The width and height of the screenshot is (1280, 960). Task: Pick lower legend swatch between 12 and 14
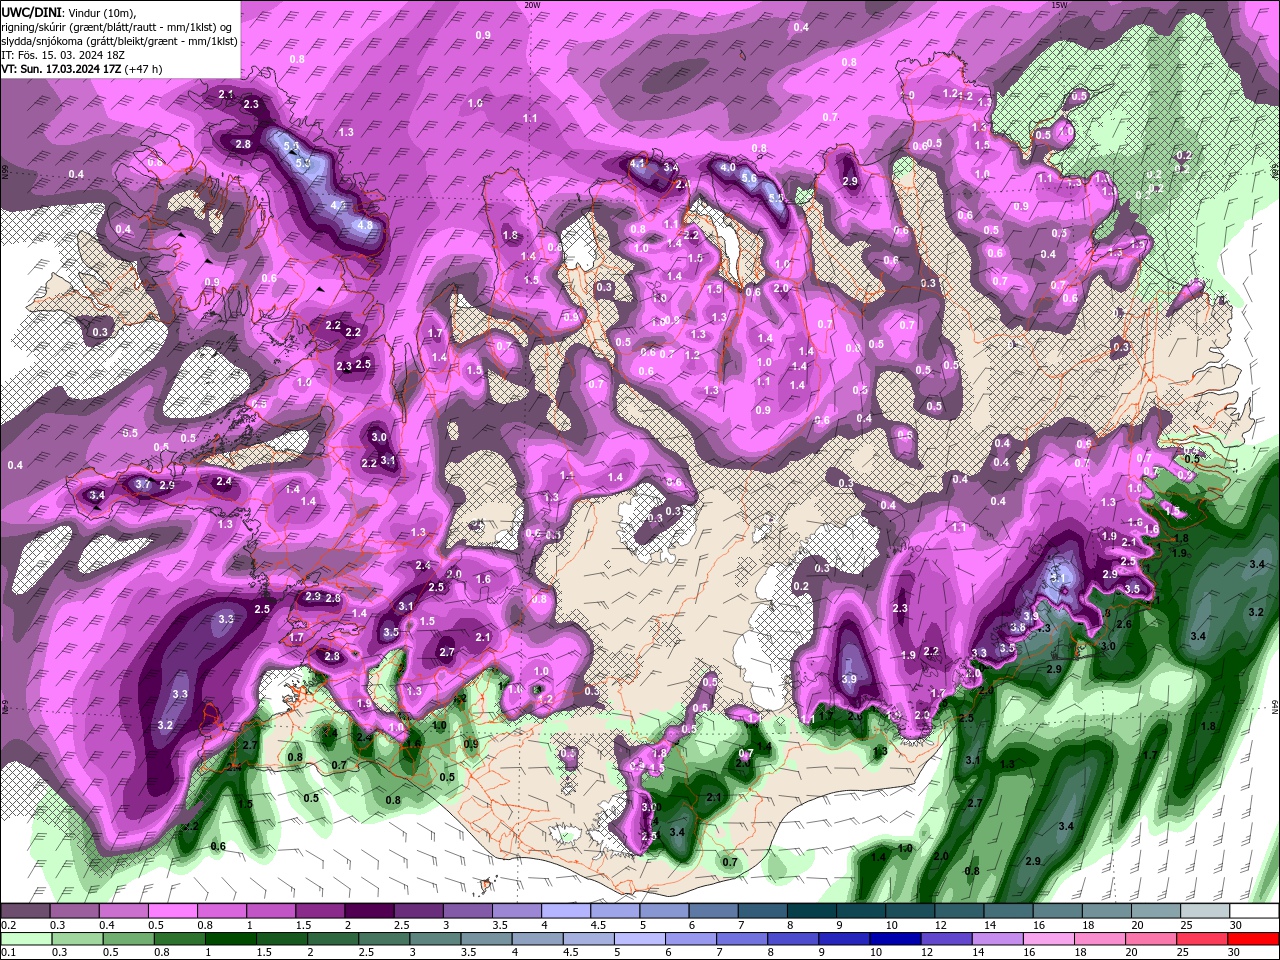pos(947,939)
